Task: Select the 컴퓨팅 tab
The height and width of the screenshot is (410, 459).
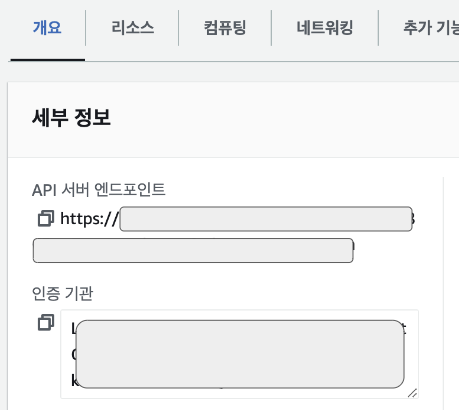Action: (x=225, y=27)
